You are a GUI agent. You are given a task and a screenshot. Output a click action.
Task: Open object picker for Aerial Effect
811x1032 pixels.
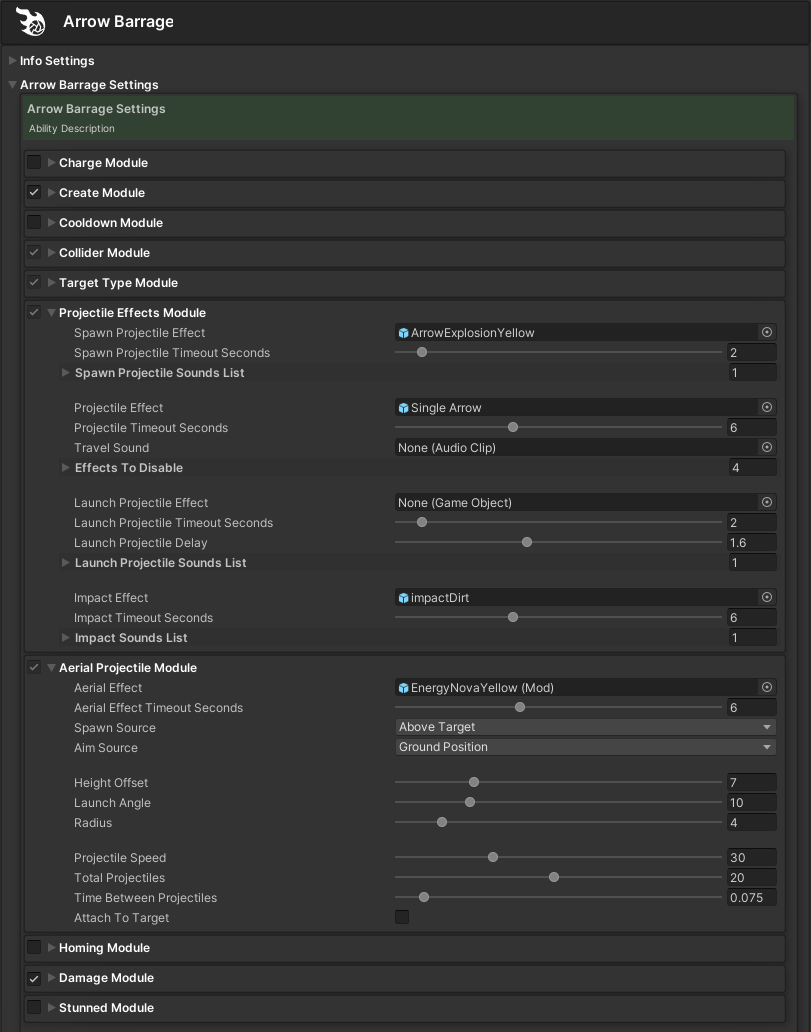point(767,688)
